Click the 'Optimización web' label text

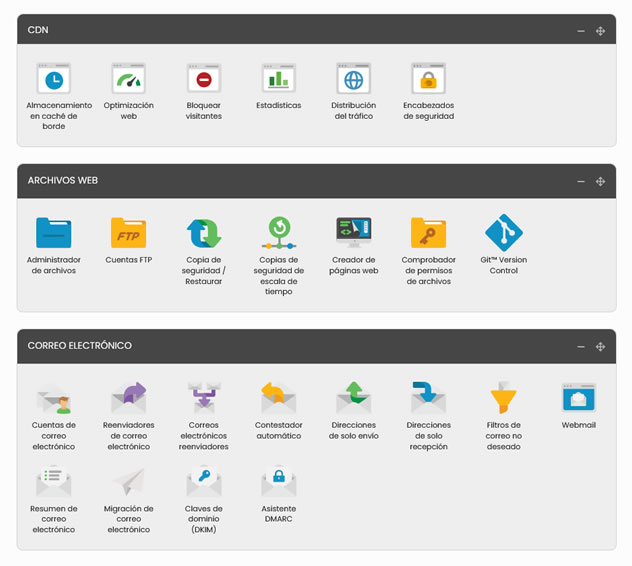(129, 110)
